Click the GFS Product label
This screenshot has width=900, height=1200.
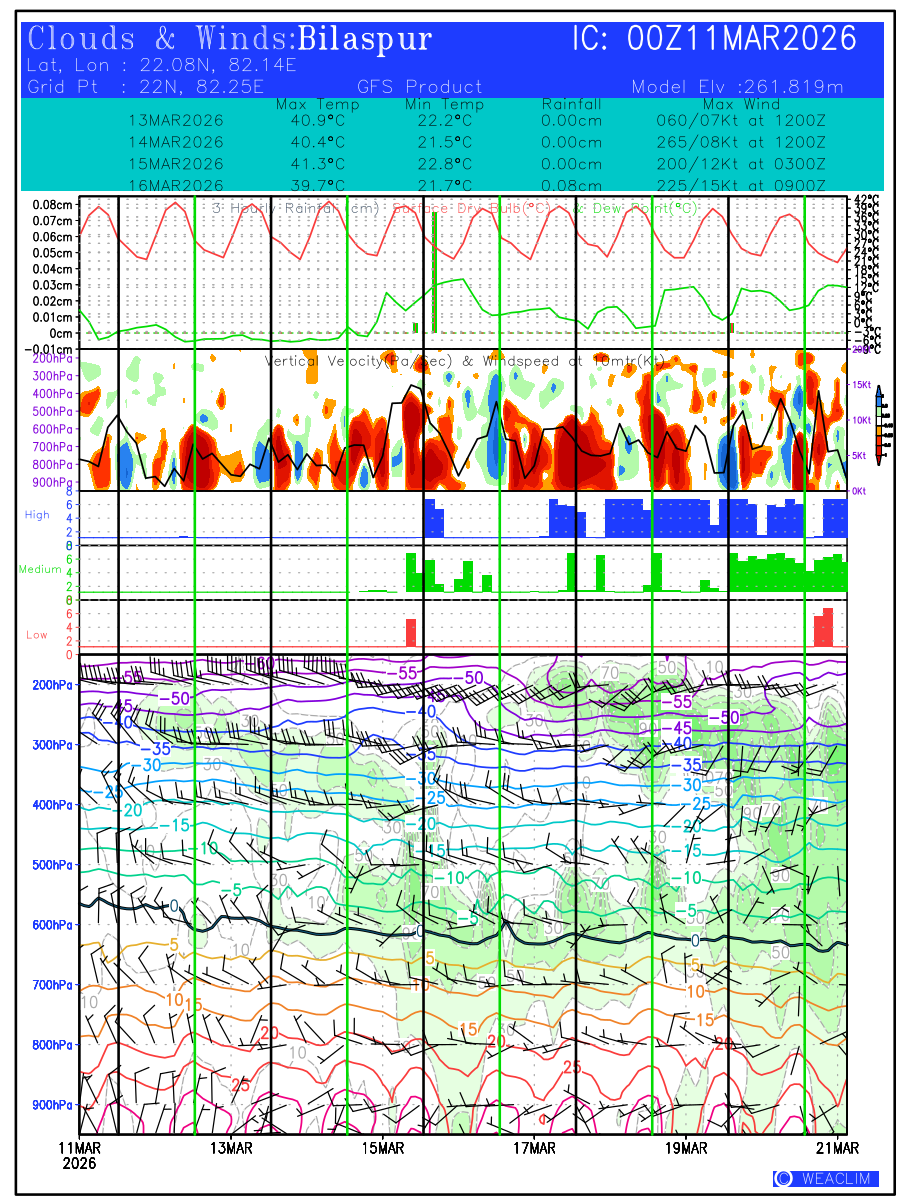[419, 87]
